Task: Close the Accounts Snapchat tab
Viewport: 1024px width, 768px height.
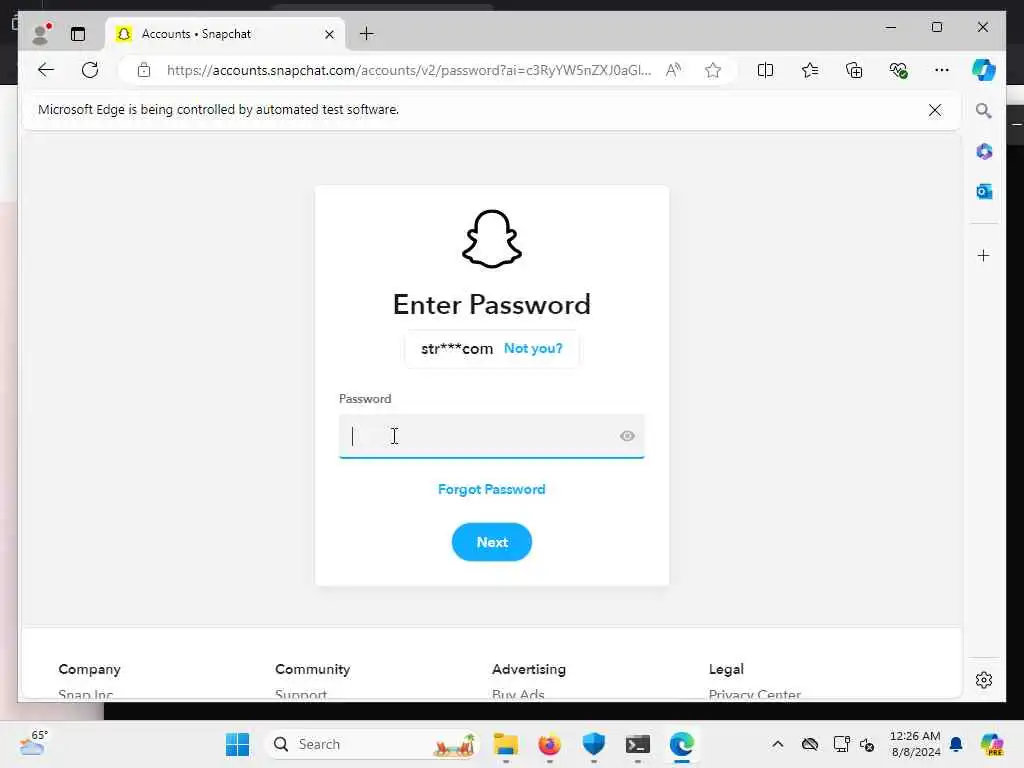Action: 330,35
